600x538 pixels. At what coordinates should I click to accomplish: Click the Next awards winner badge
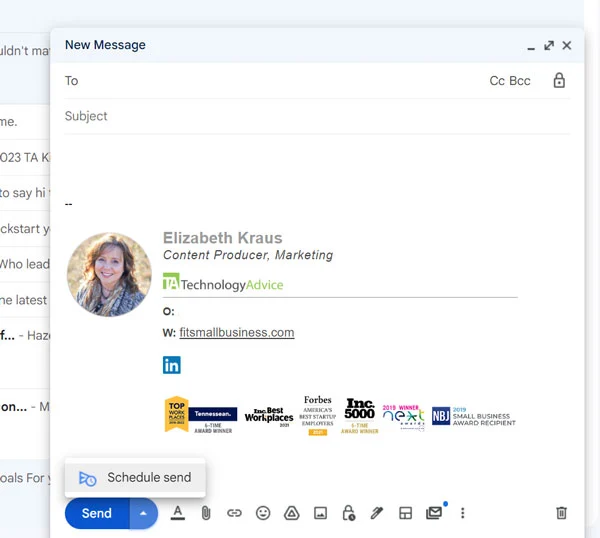point(404,416)
